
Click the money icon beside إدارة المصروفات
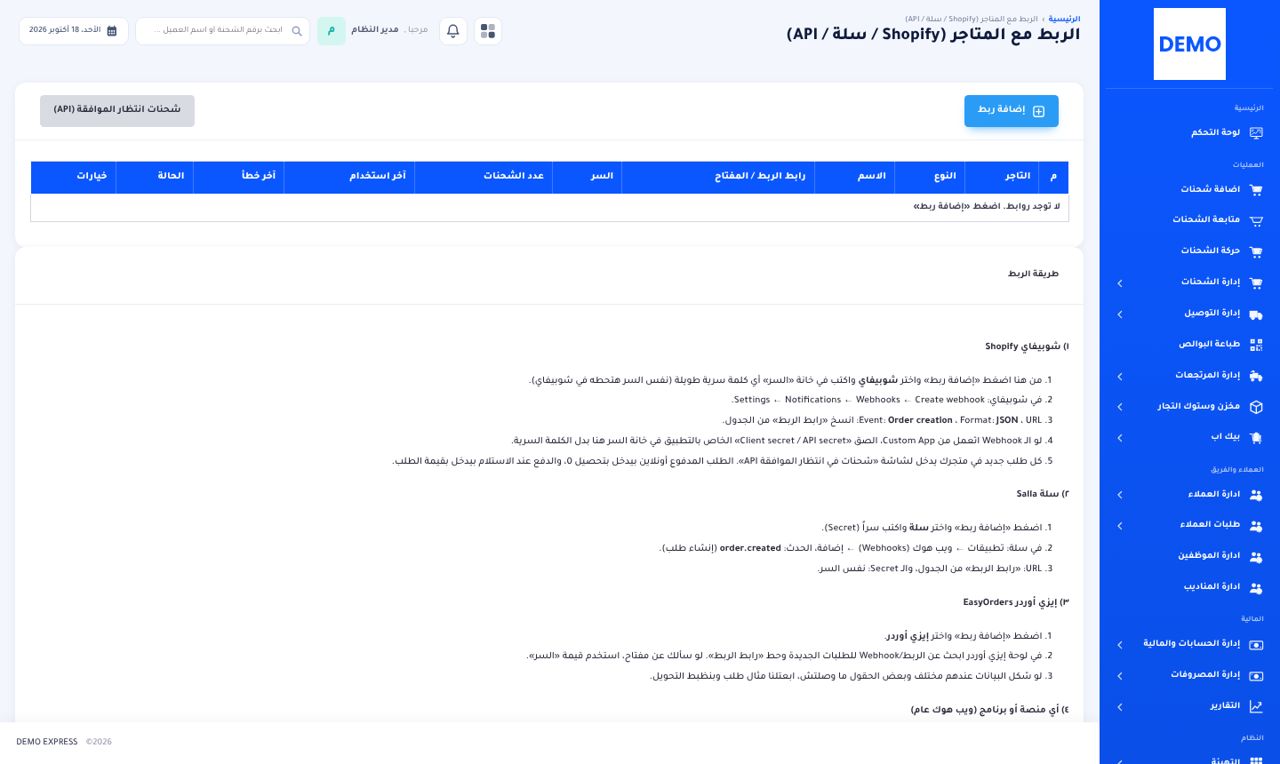tap(1256, 676)
